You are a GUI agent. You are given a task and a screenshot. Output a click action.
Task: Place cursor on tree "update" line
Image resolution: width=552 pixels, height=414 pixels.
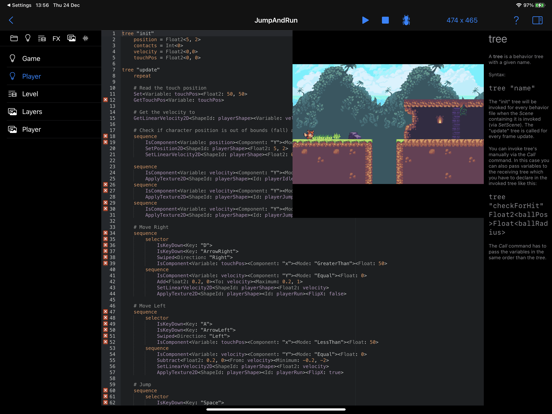click(x=141, y=70)
